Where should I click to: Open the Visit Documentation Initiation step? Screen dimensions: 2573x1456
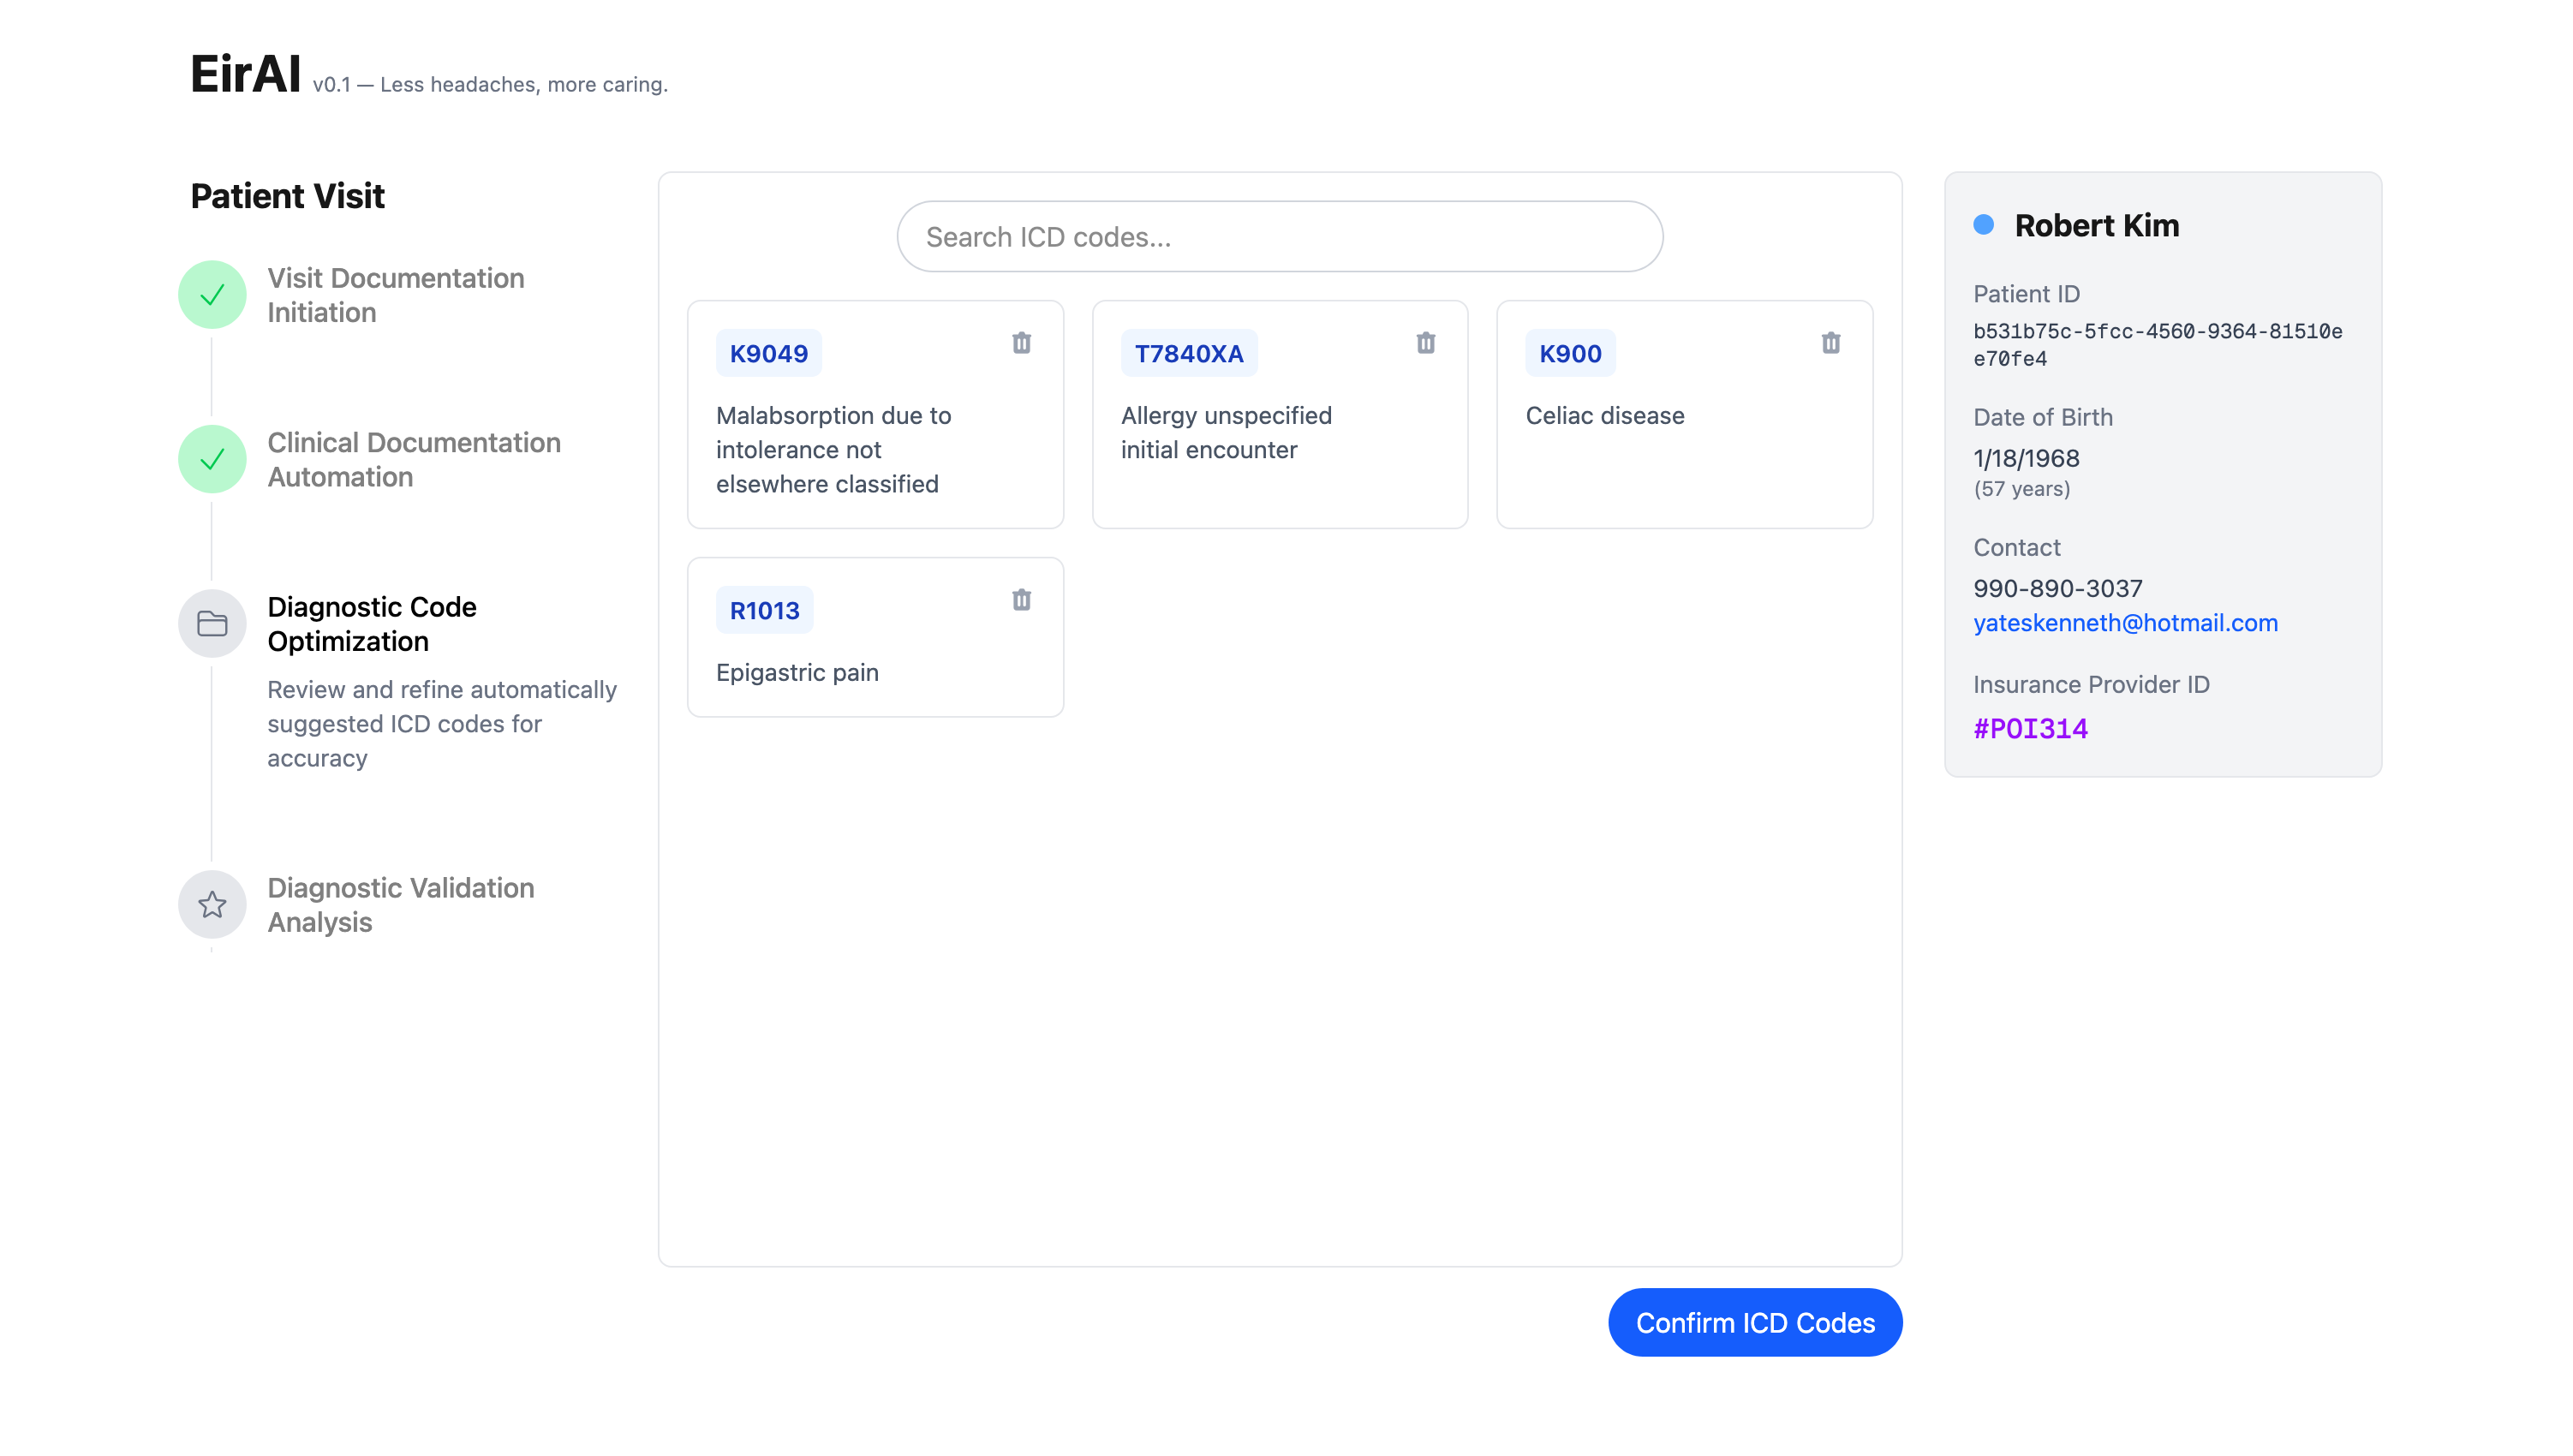pyautogui.click(x=395, y=295)
